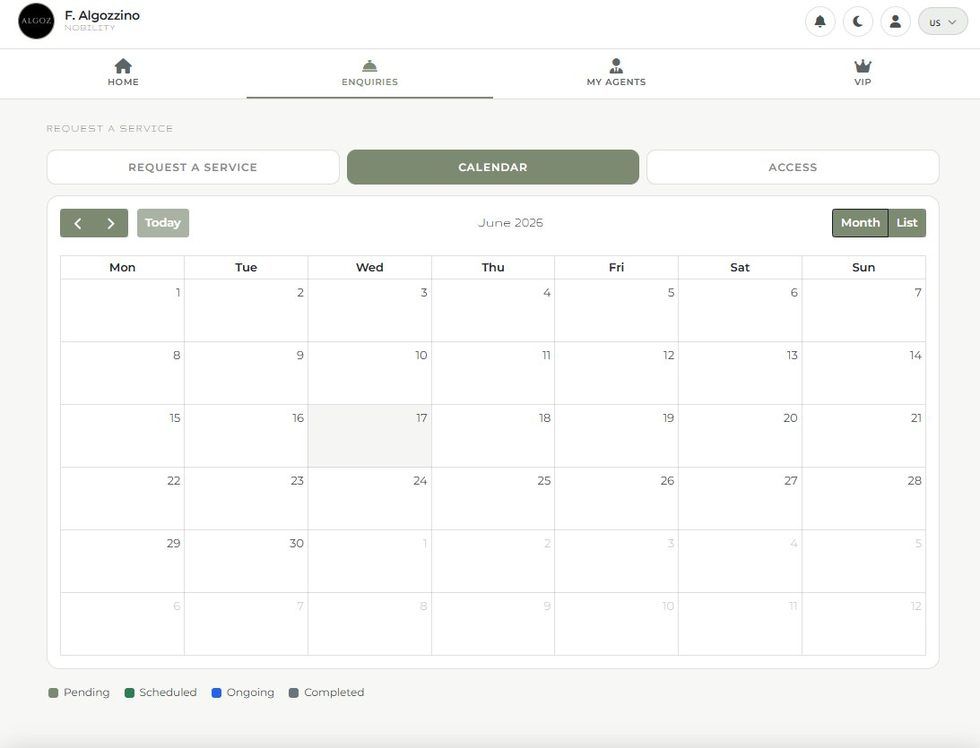
Task: Select June 10 calendar day
Action: point(369,373)
